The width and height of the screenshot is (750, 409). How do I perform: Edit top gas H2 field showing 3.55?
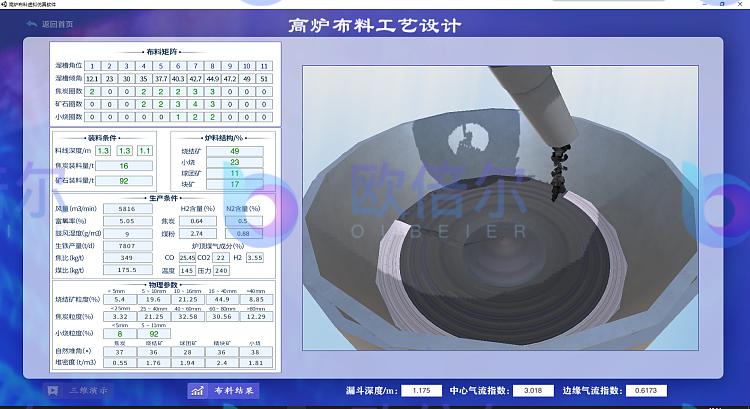[255, 257]
